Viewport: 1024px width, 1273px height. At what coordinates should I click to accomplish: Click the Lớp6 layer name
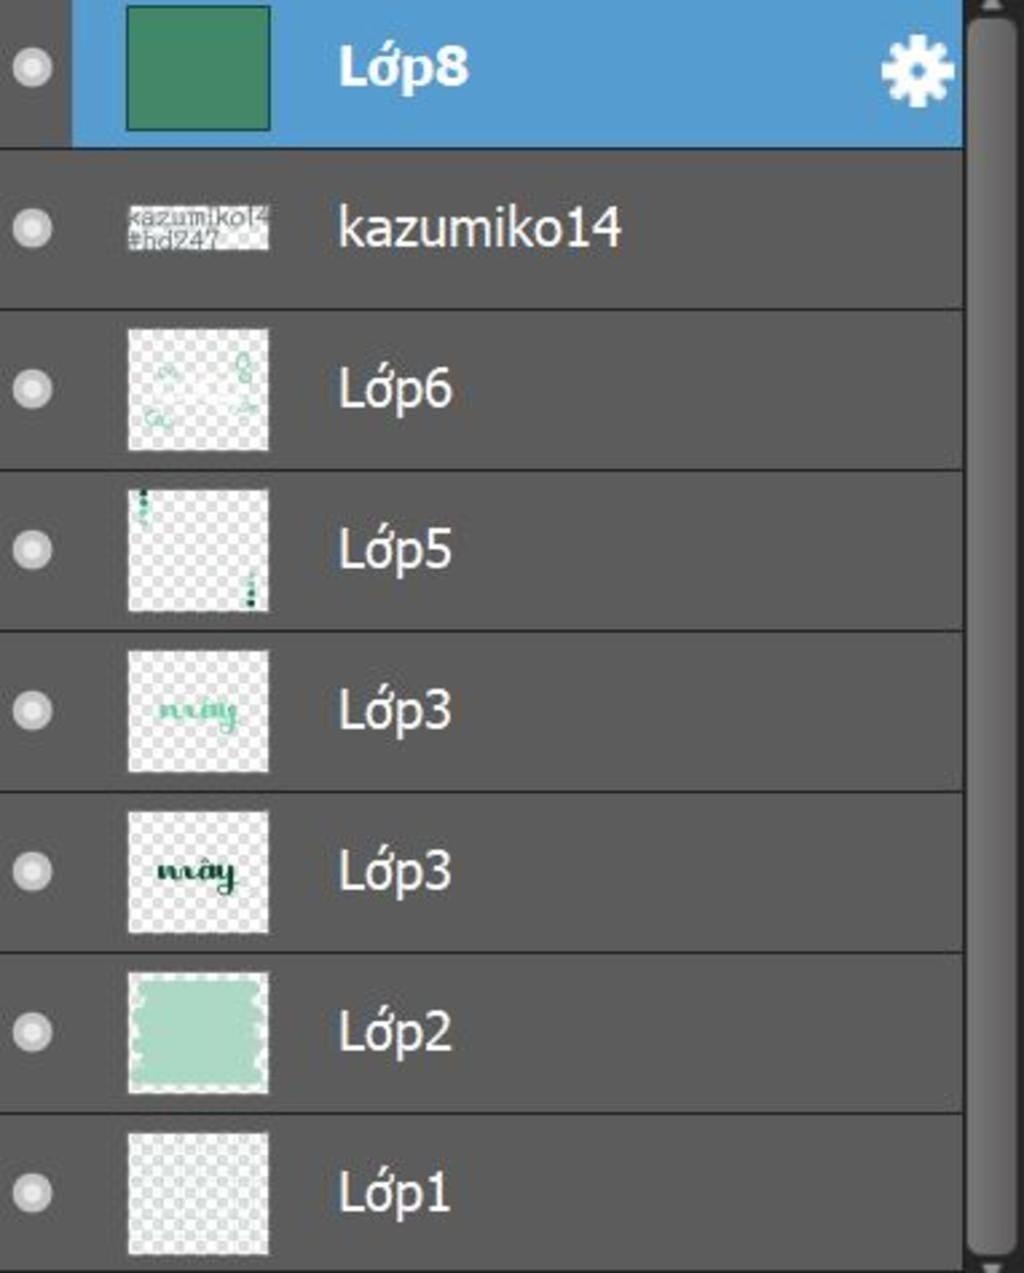tap(395, 389)
